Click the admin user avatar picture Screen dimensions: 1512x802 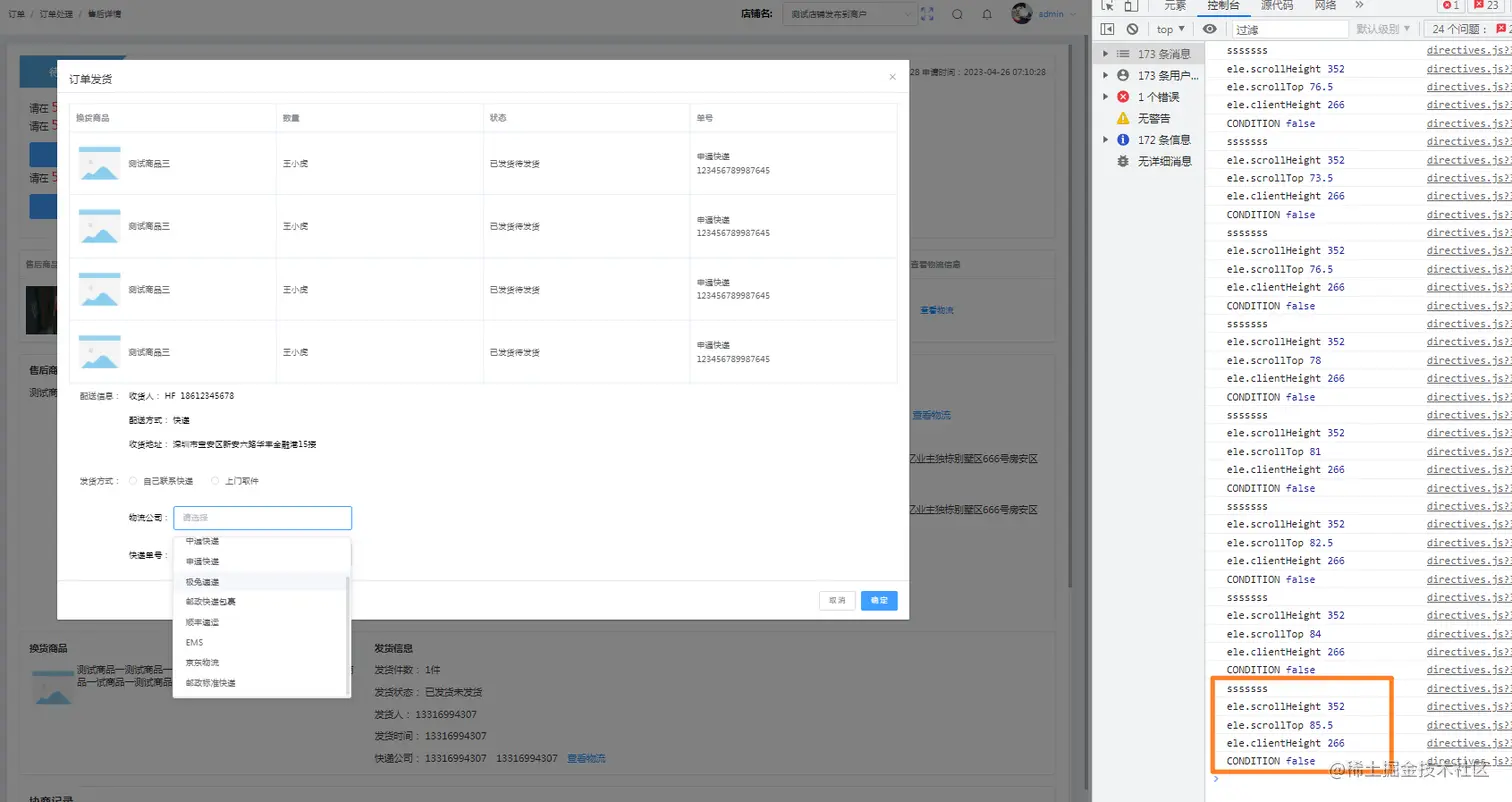tap(1021, 13)
